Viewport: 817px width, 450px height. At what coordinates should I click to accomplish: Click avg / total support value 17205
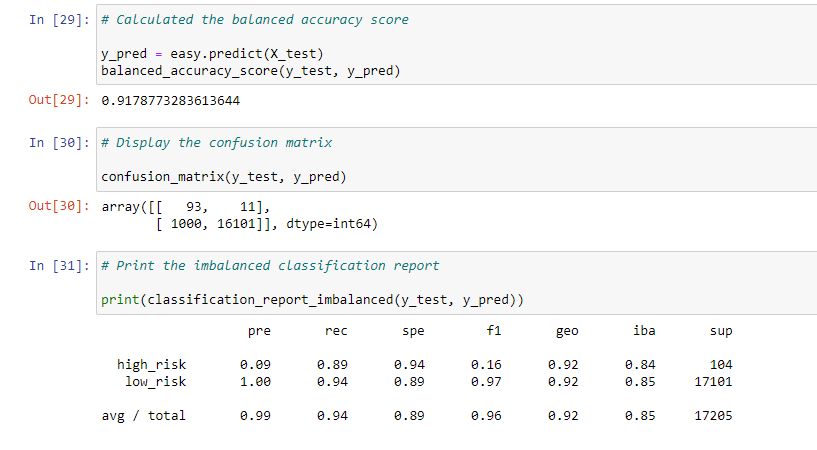point(713,416)
